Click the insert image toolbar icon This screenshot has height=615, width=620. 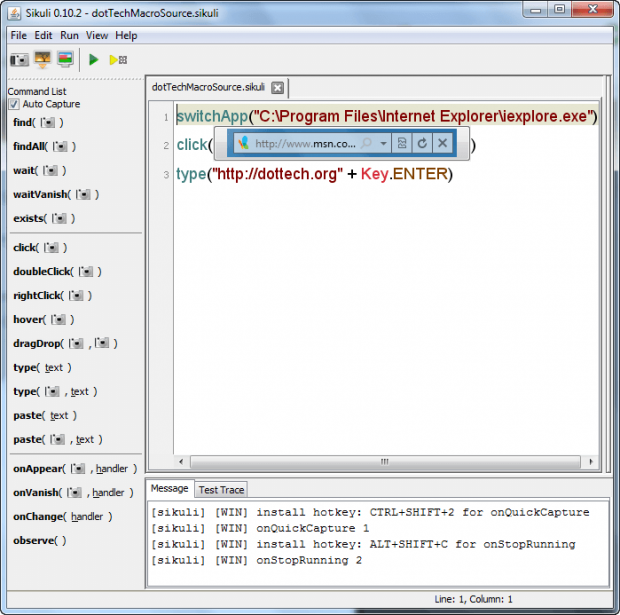42,60
